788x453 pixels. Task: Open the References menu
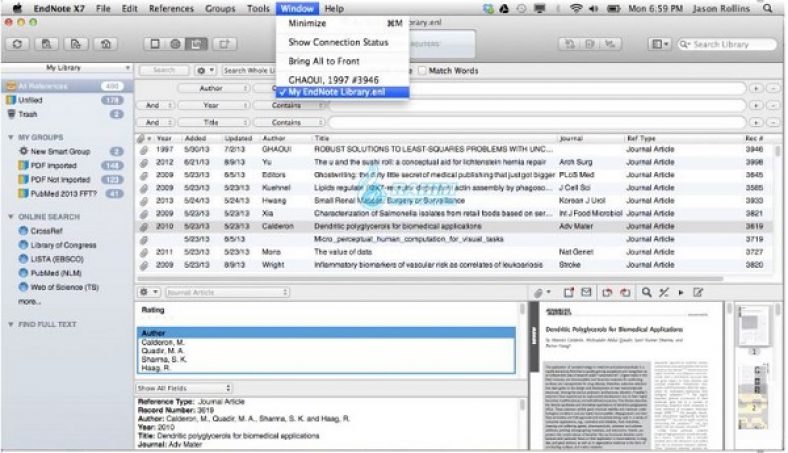[171, 8]
